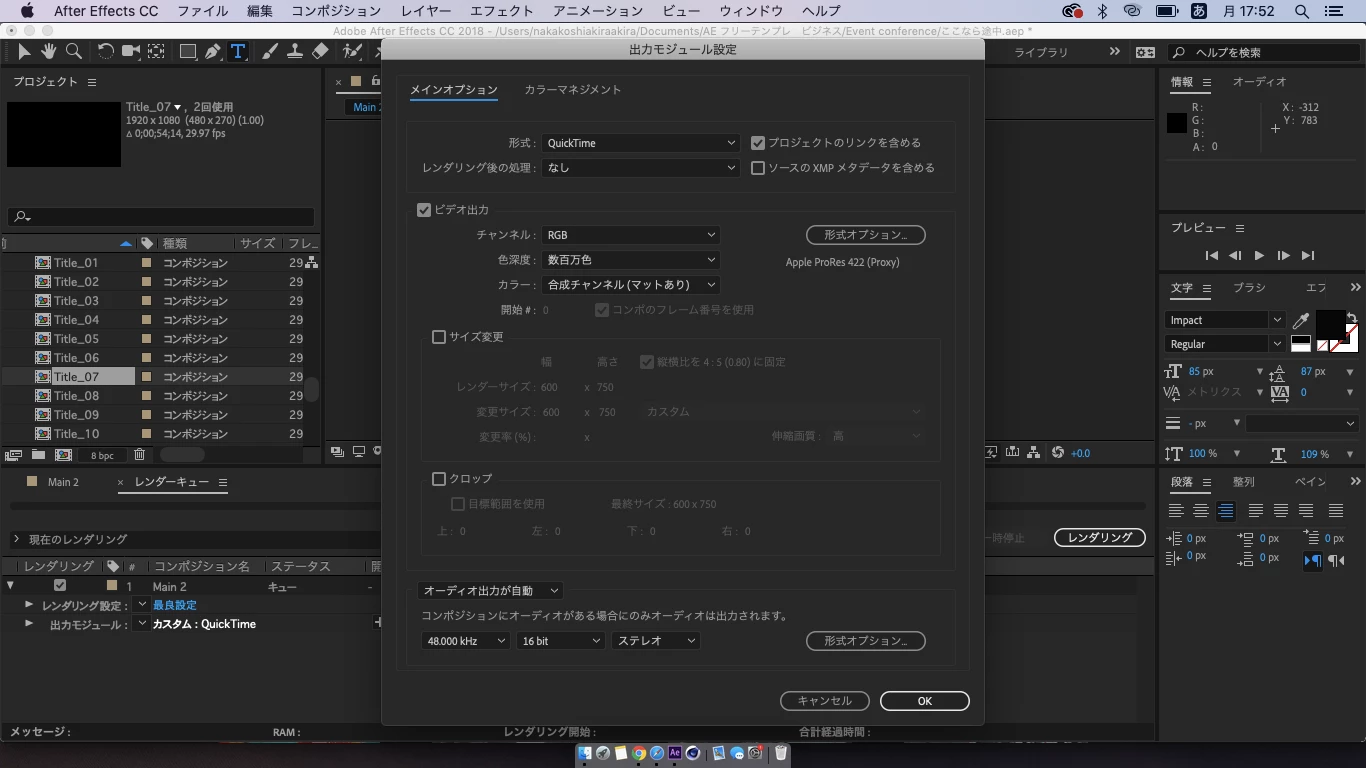Open the カラー 合成チャンネル dropdown

631,285
